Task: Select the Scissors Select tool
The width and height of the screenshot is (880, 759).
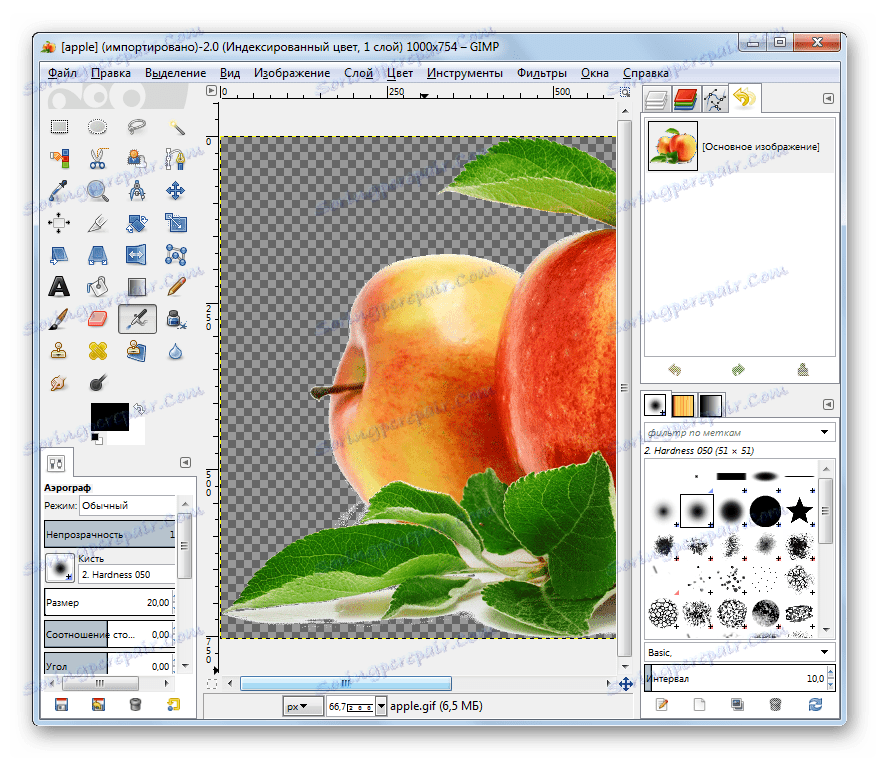Action: point(97,158)
